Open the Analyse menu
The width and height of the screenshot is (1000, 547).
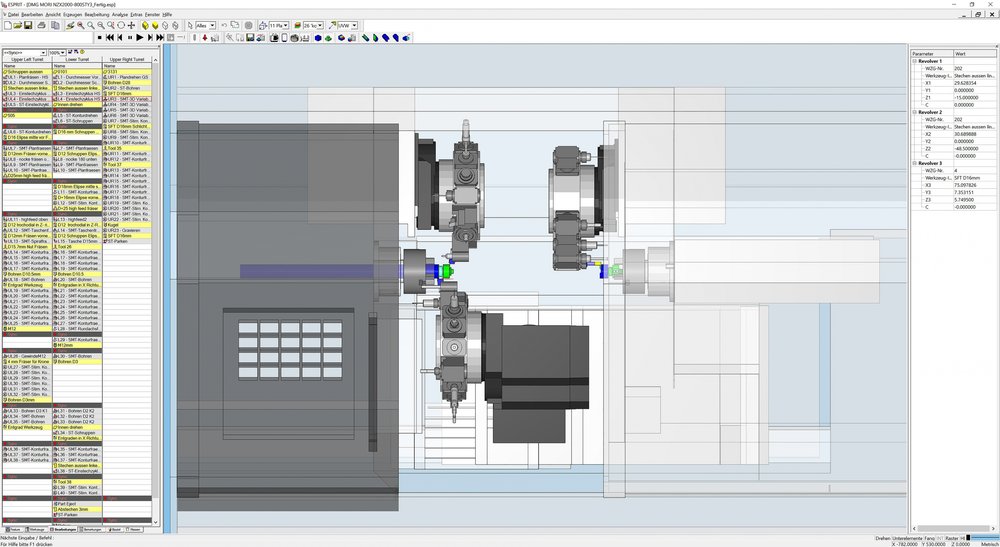click(x=120, y=14)
